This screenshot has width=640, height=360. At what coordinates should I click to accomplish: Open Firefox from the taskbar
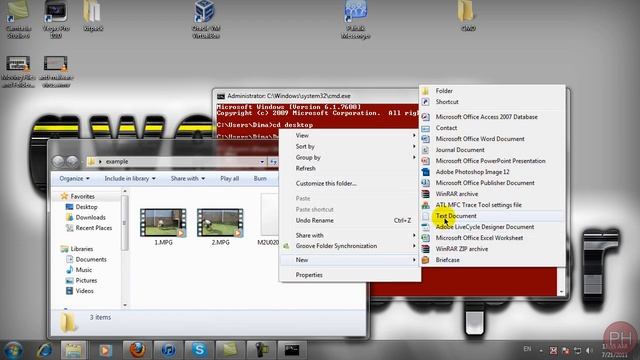tap(137, 350)
